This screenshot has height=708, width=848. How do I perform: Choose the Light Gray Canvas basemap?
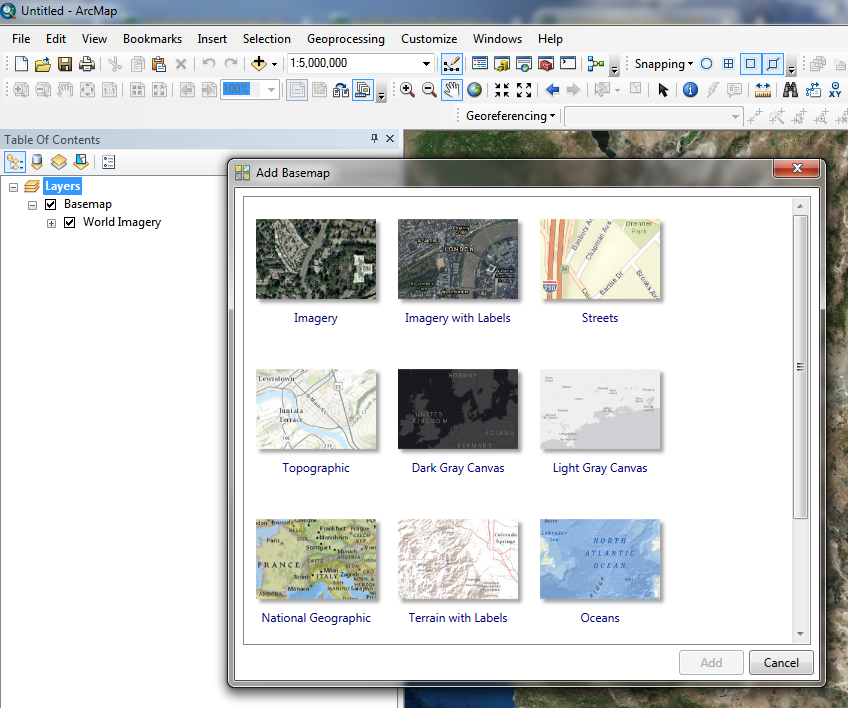pos(600,409)
